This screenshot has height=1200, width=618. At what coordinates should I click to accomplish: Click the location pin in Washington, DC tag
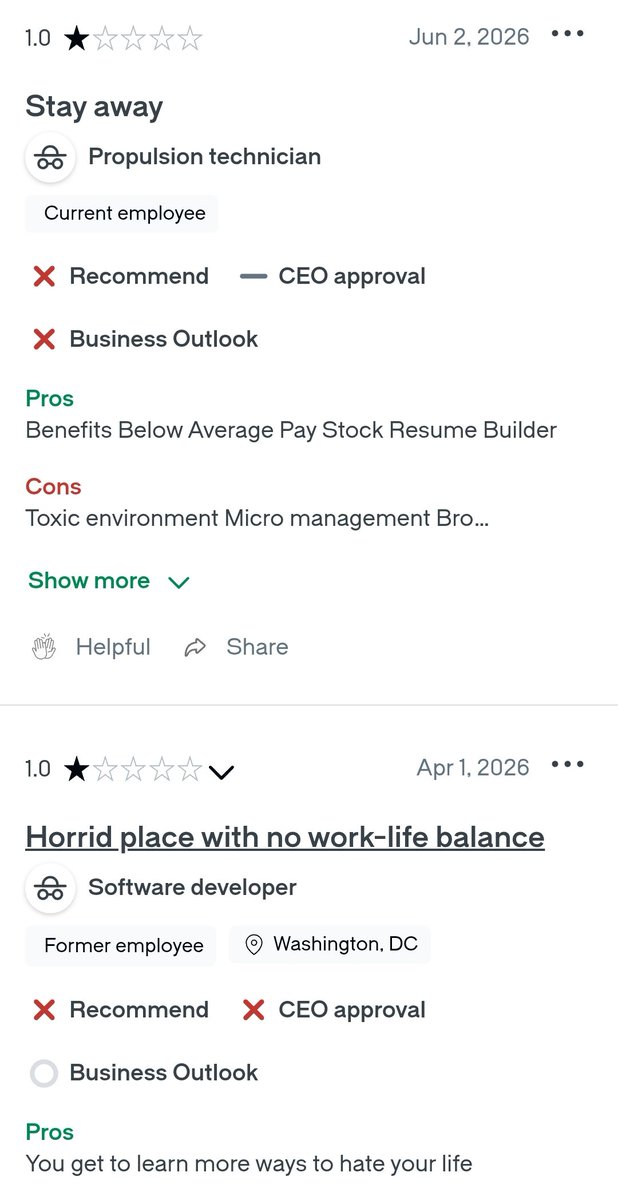pyautogui.click(x=254, y=944)
